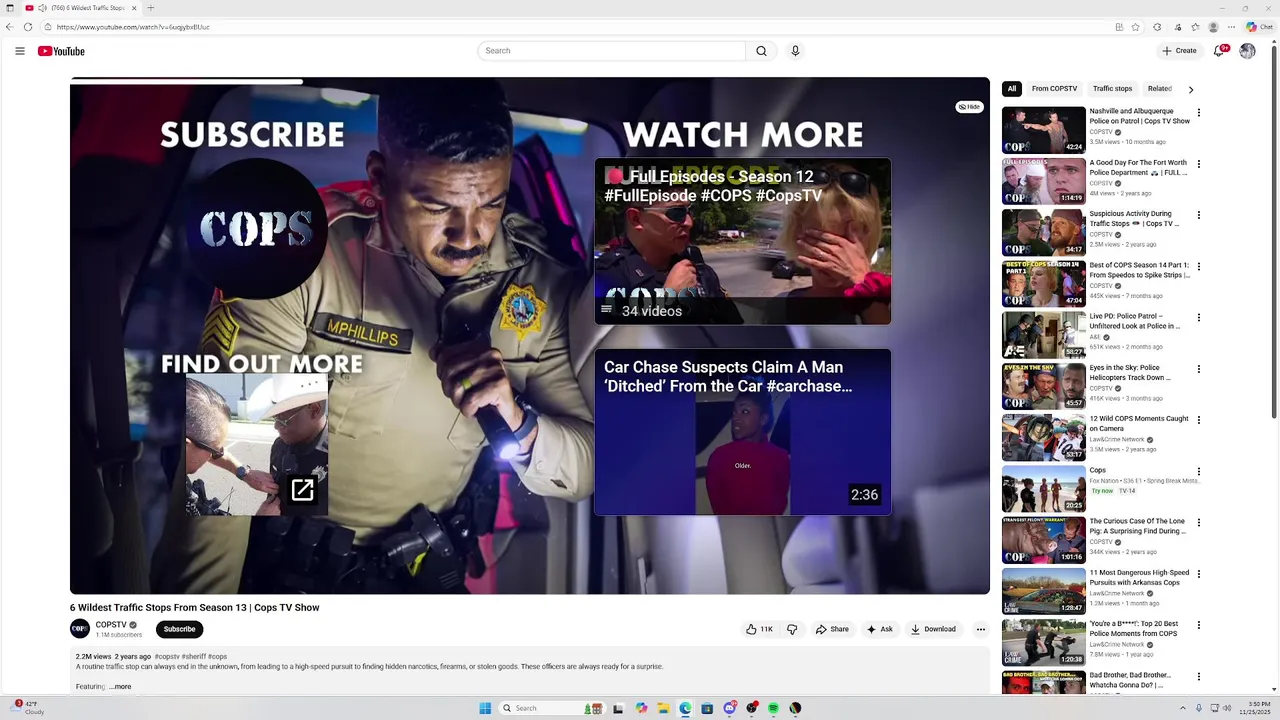Select the Related chip
1280x720 pixels.
coord(1160,89)
